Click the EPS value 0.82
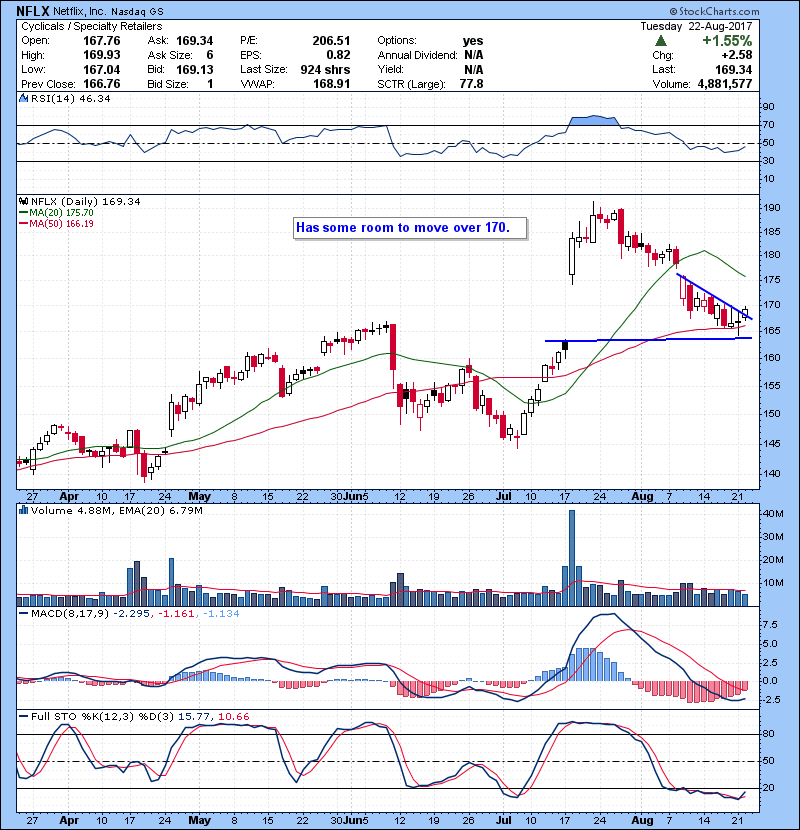800x830 pixels. point(338,55)
